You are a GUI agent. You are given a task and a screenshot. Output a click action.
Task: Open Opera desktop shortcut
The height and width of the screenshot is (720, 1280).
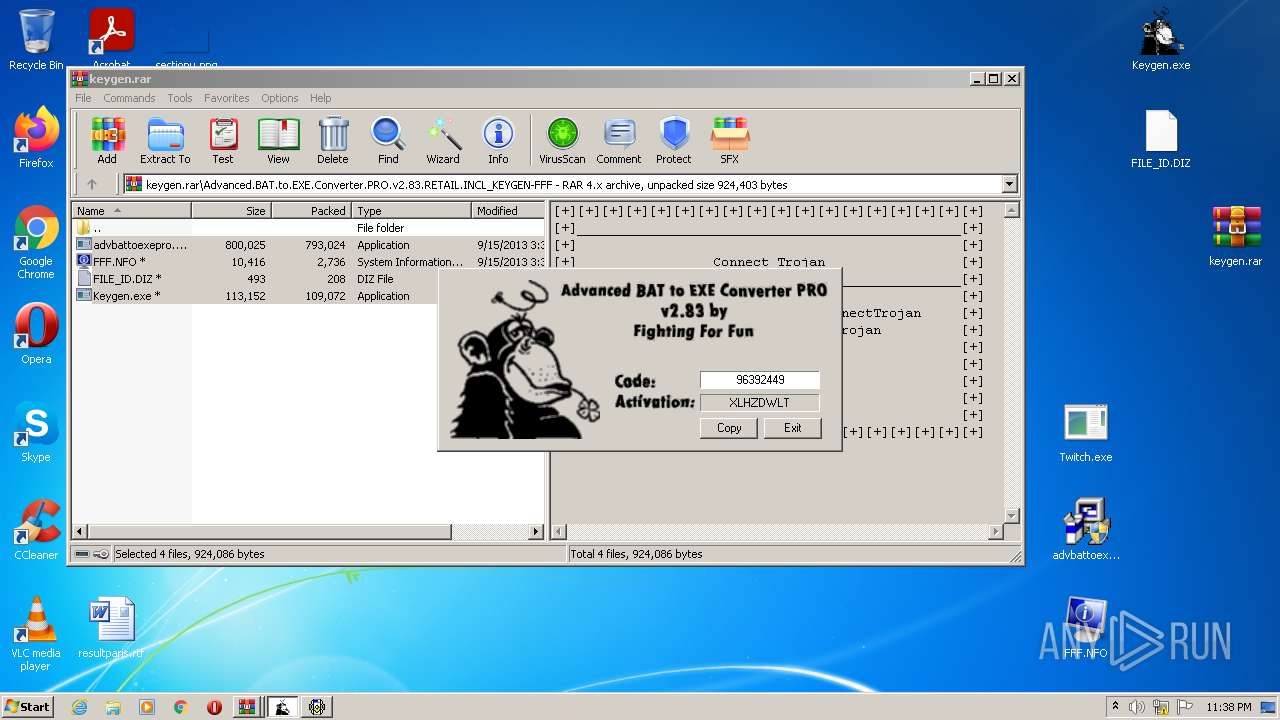(x=36, y=334)
